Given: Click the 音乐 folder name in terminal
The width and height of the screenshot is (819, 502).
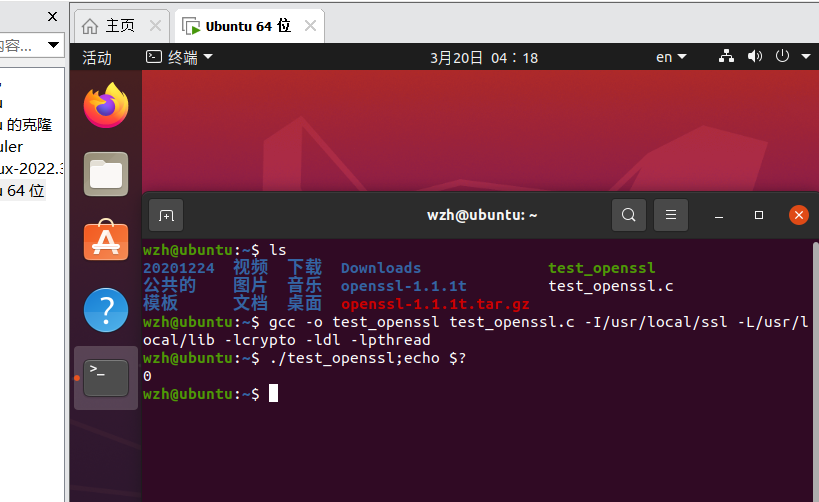Looking at the screenshot, I should (305, 285).
